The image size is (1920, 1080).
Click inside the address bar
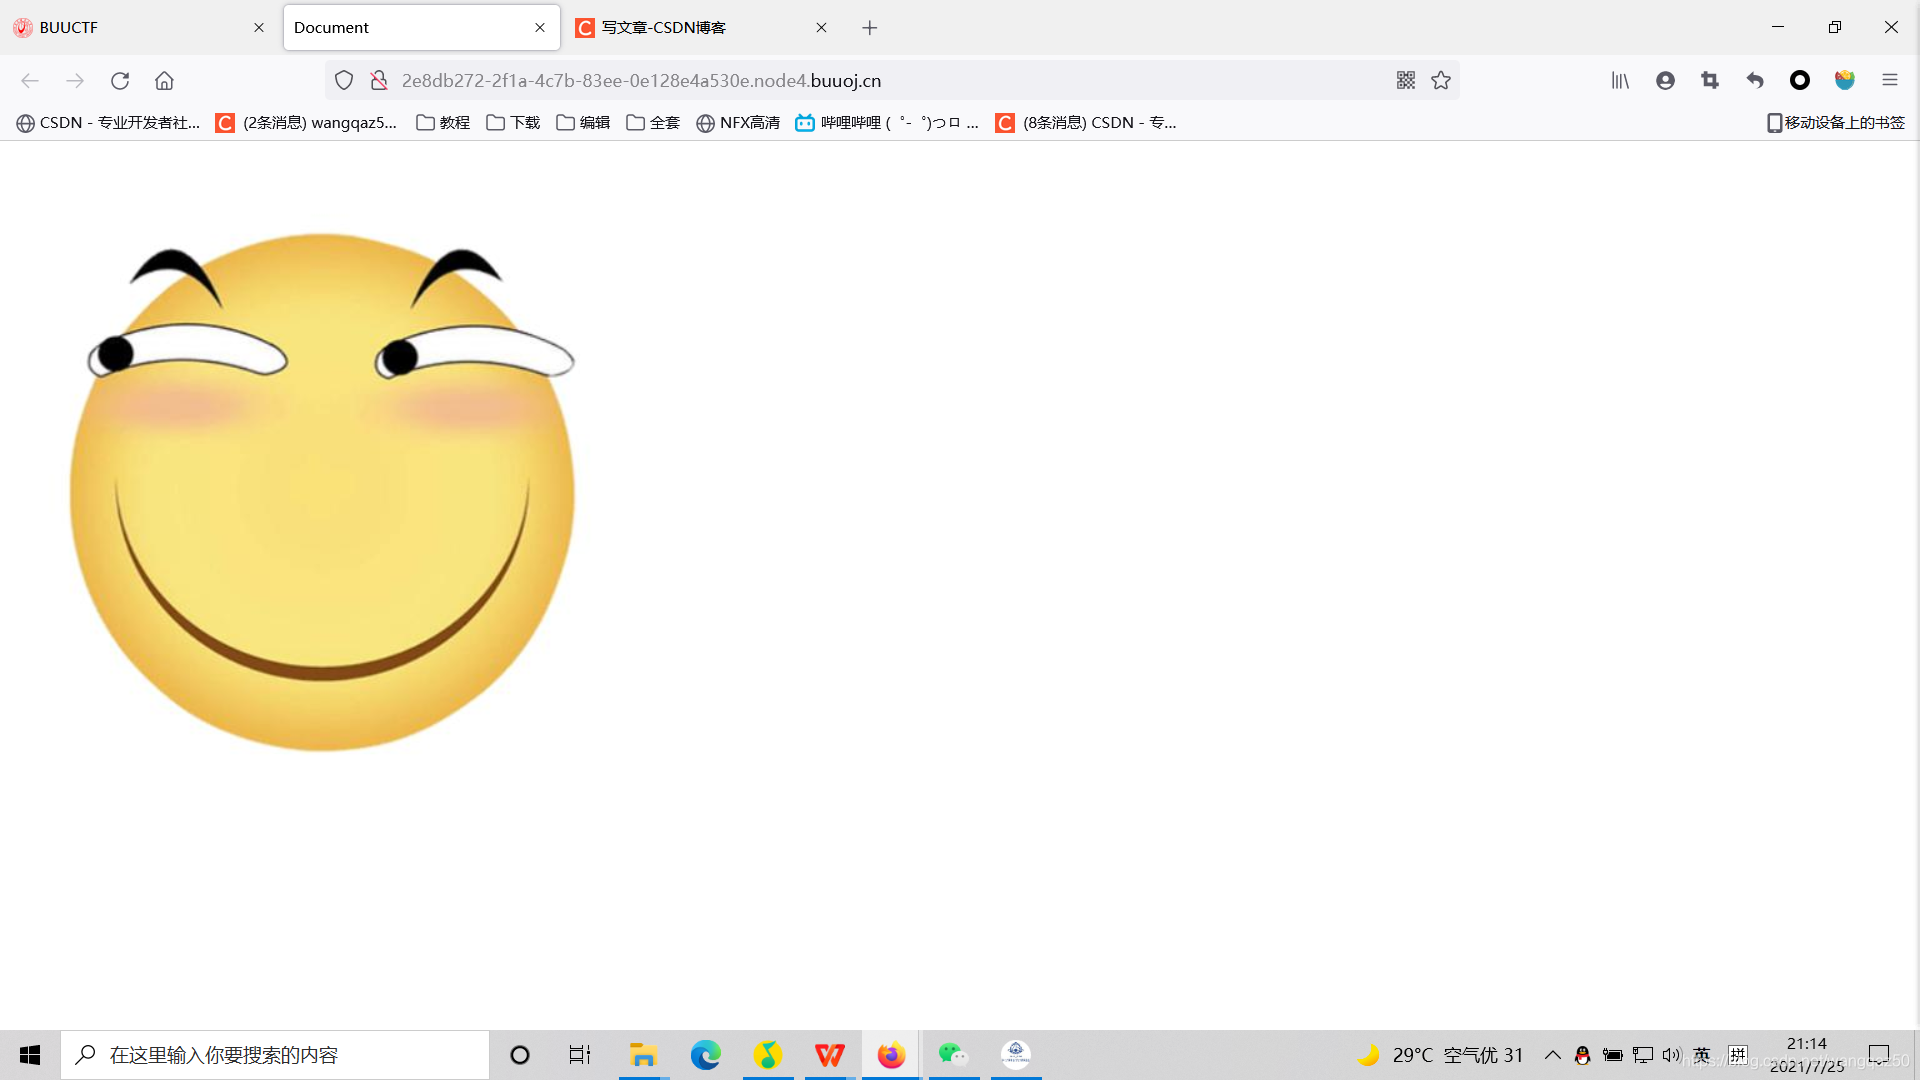[x=800, y=80]
